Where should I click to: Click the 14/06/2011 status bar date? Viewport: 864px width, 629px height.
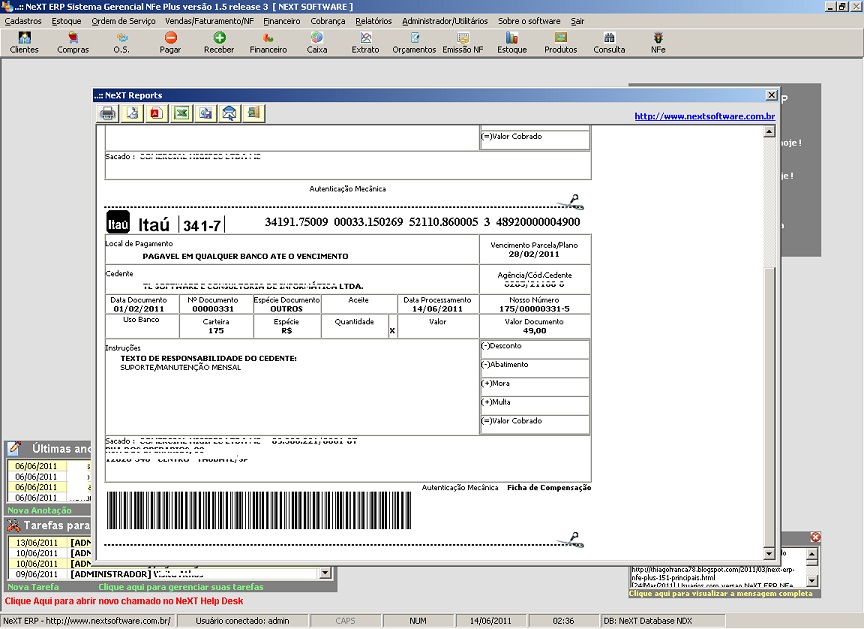[x=490, y=621]
